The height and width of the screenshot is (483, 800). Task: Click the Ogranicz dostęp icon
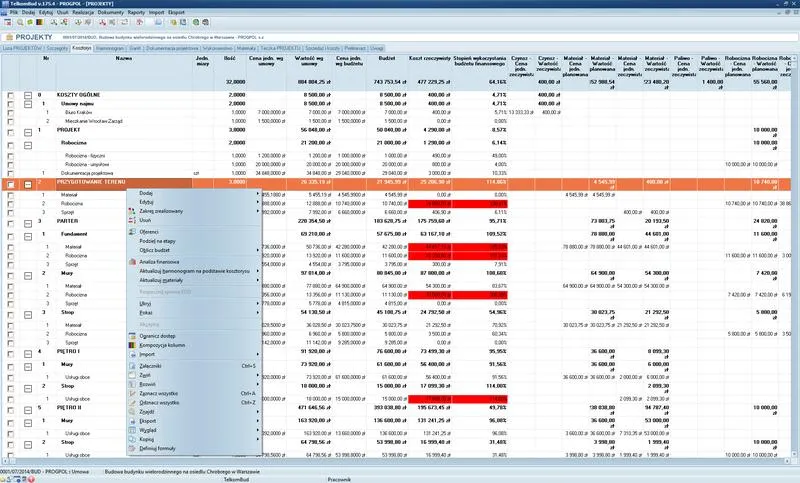(132, 336)
